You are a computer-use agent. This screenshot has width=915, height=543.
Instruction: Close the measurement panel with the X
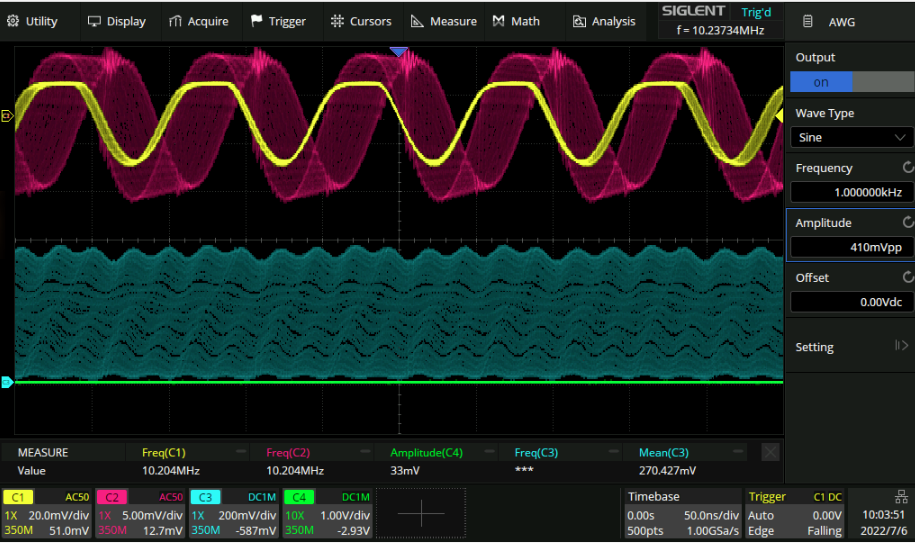point(771,453)
